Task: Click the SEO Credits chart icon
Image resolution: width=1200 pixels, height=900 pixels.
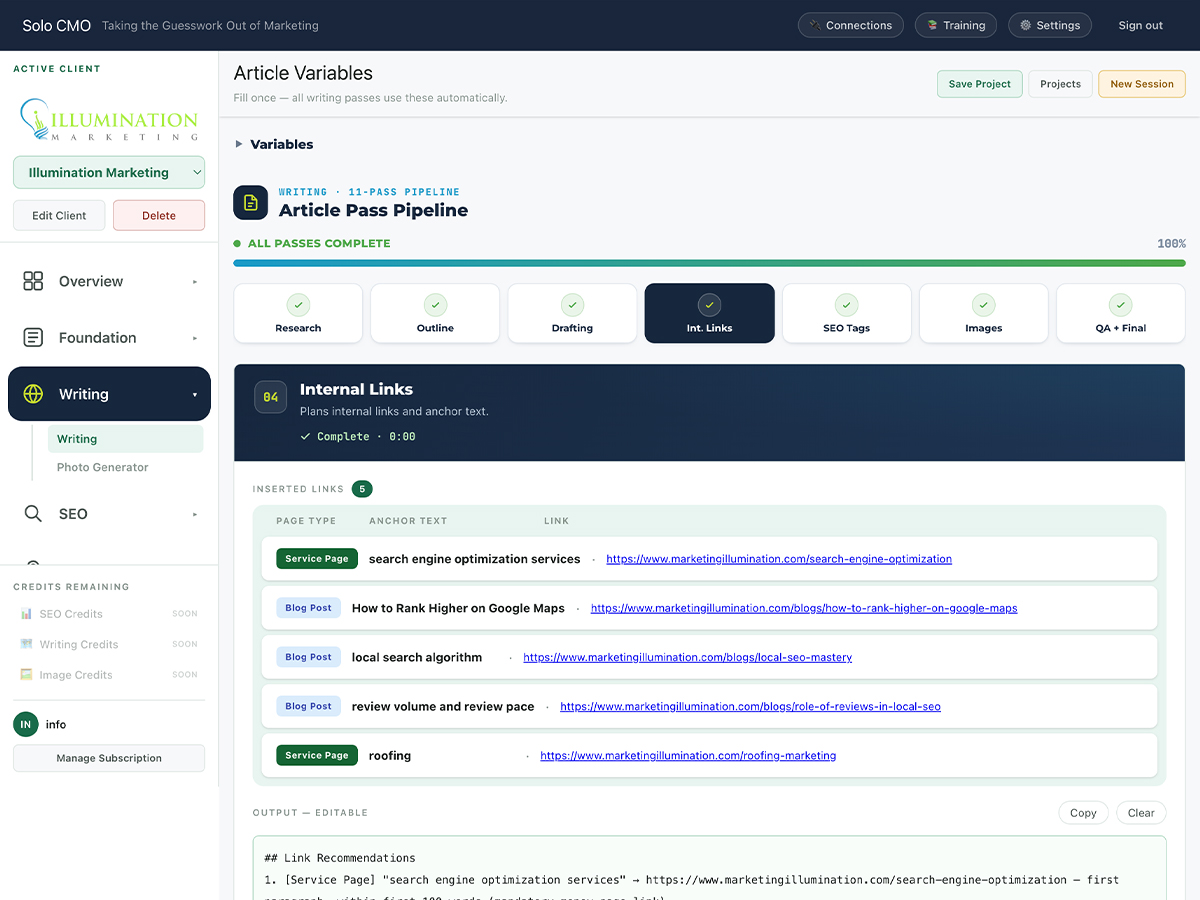Action: click(26, 614)
